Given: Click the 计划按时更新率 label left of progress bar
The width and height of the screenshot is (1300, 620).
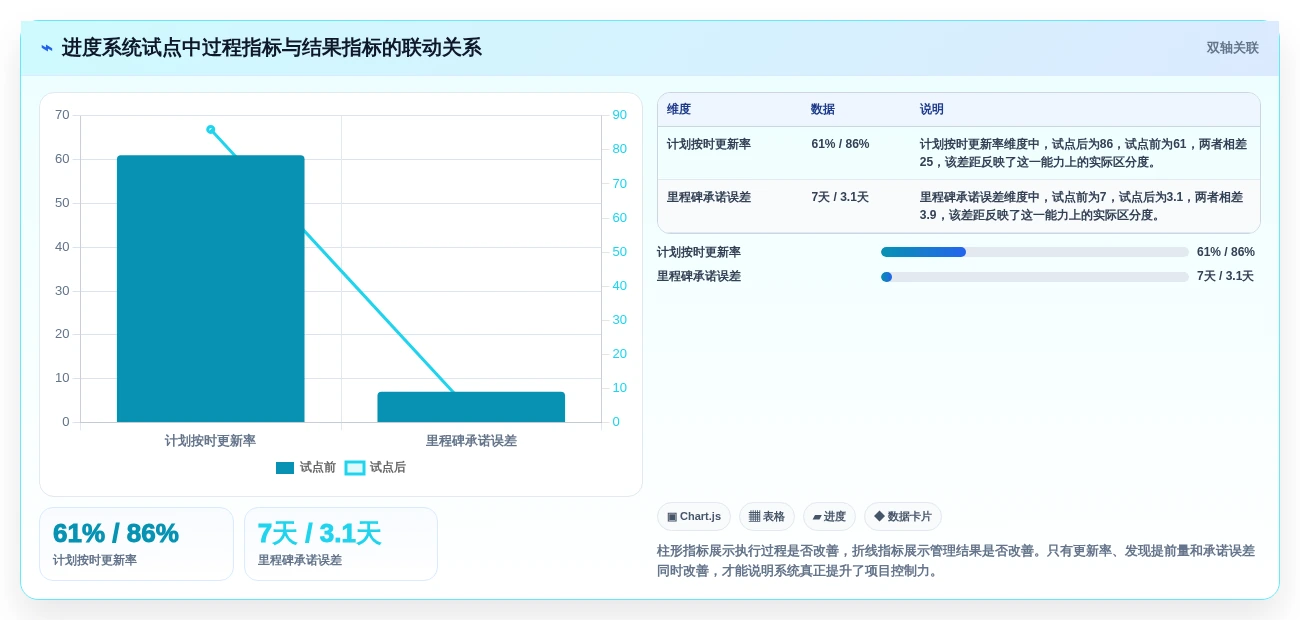Looking at the screenshot, I should coord(699,252).
